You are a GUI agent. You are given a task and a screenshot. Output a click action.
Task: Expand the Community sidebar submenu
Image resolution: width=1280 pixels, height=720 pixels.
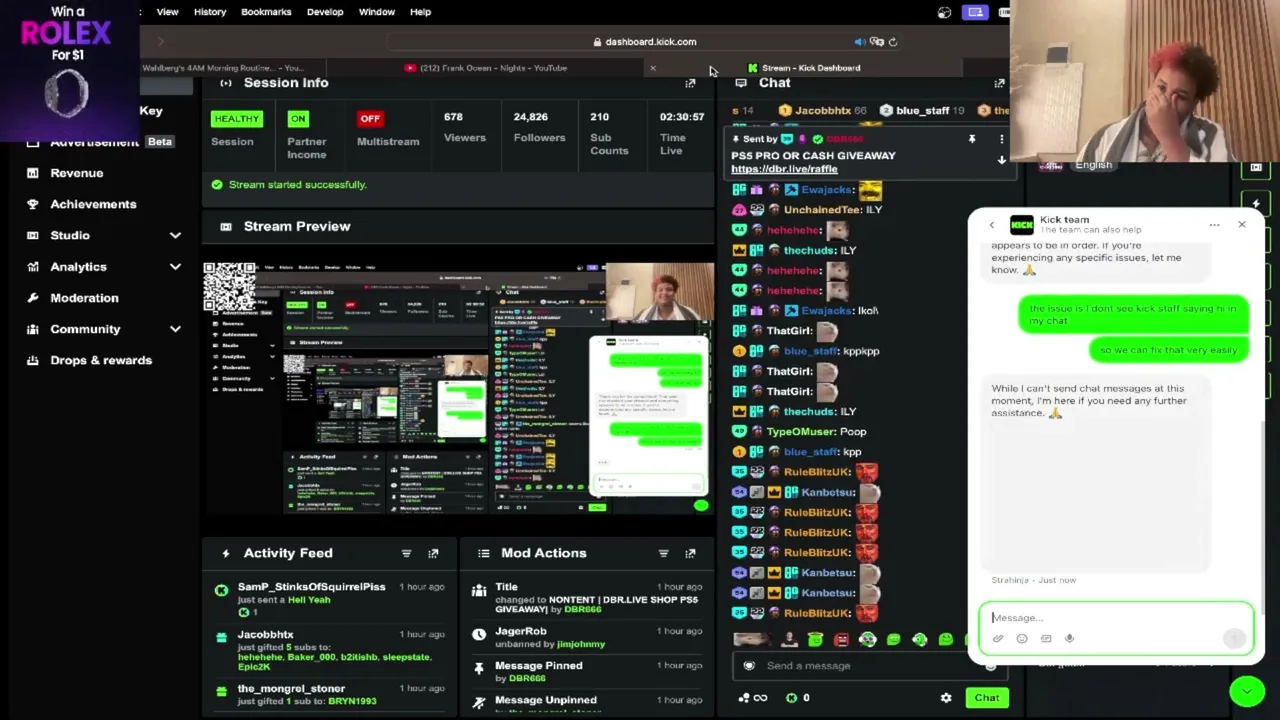(x=175, y=329)
